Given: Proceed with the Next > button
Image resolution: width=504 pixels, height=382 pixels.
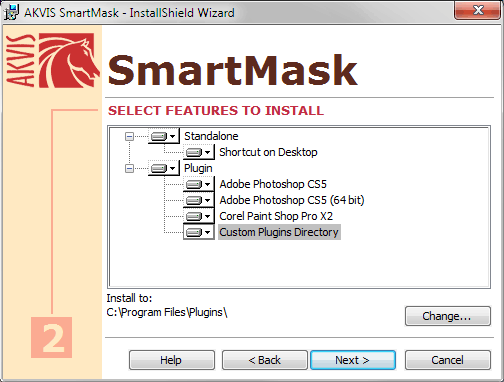Looking at the screenshot, I should click(353, 360).
